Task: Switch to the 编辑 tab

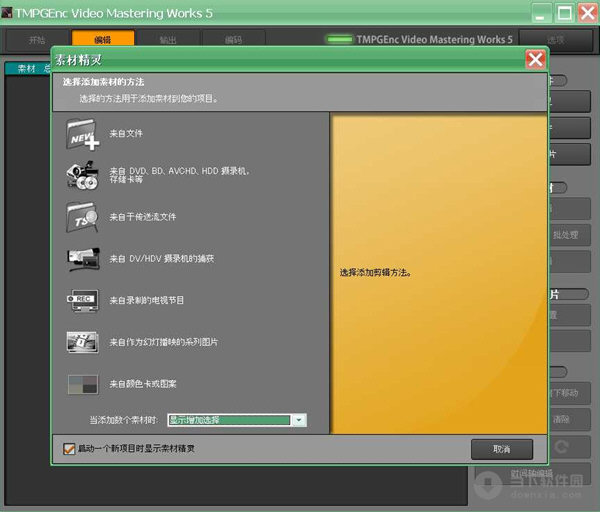Action: coord(103,40)
